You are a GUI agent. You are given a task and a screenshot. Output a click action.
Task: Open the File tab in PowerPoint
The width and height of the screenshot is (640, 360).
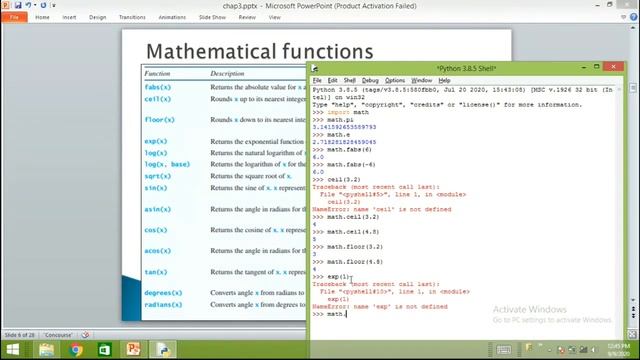[14, 18]
